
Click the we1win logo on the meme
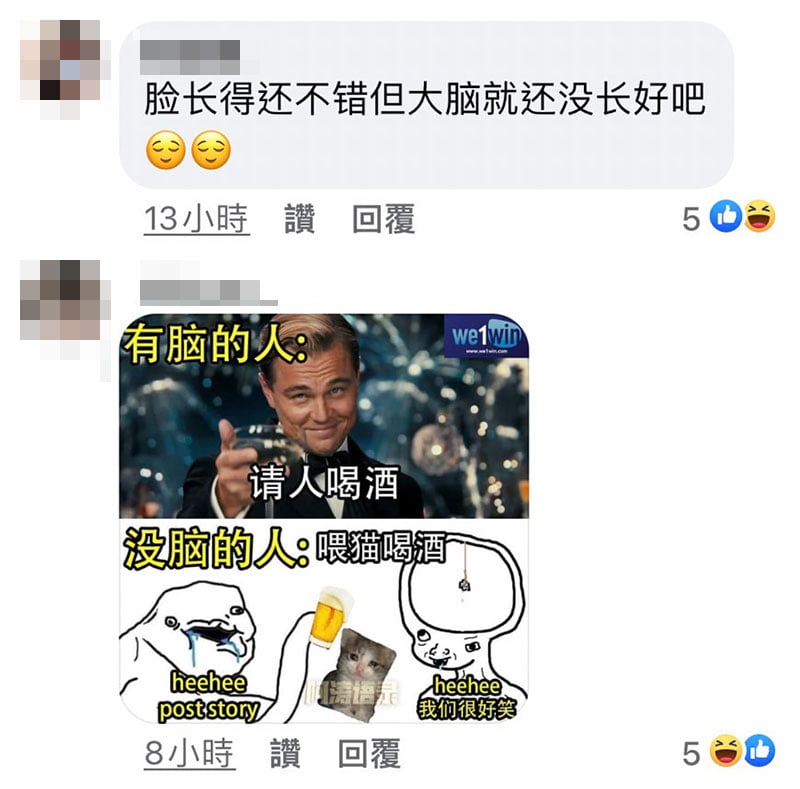pyautogui.click(x=486, y=337)
